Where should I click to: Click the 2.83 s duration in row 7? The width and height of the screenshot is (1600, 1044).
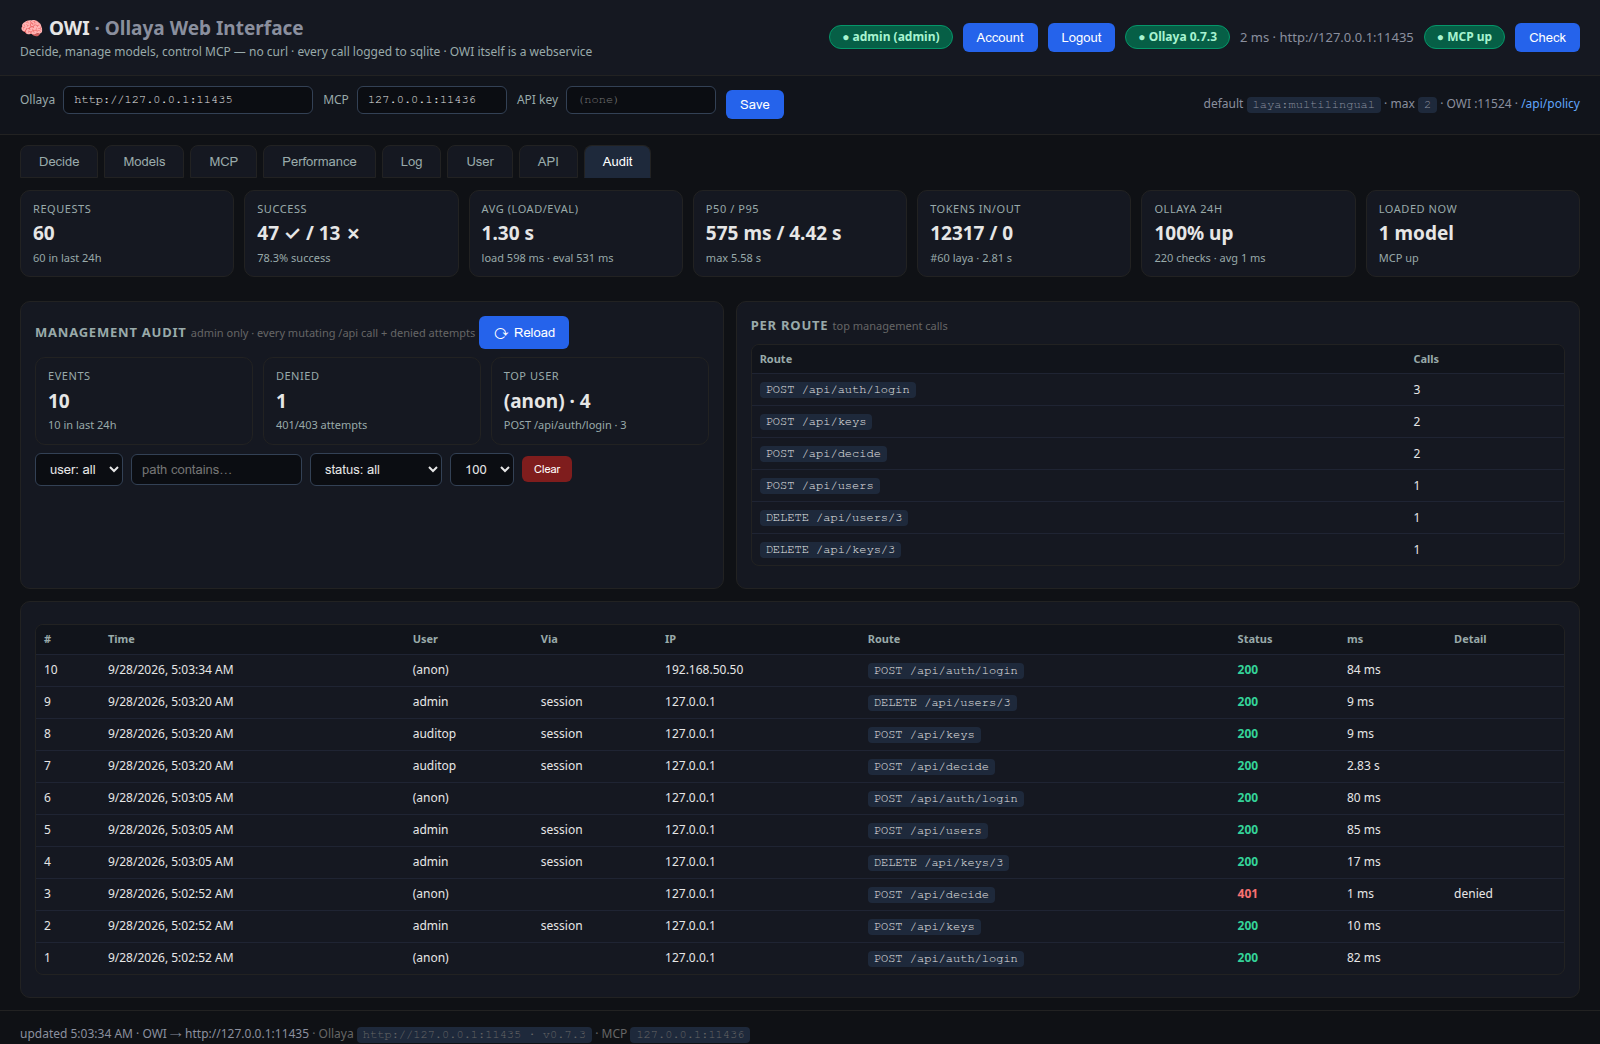1363,766
